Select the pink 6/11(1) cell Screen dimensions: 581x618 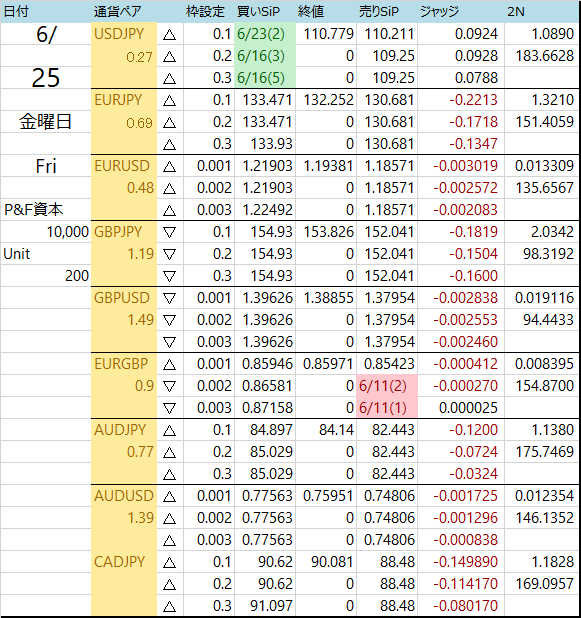(x=387, y=408)
